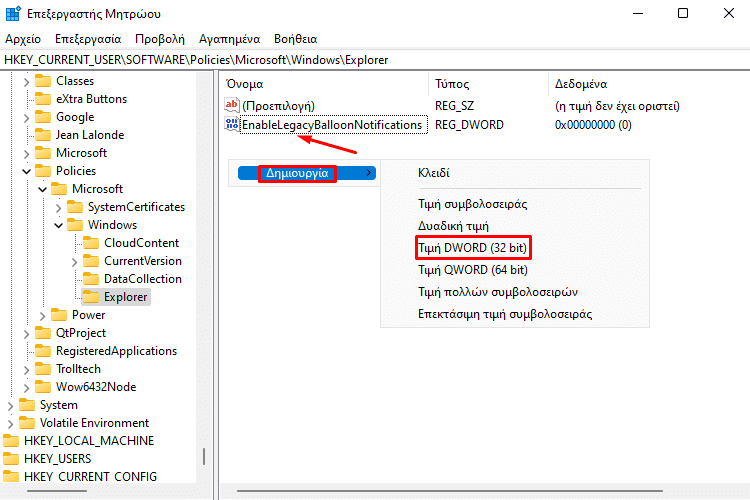This screenshot has width=750, height=500.
Task: Click the Jean Lalonde folder icon
Action: click(43, 135)
